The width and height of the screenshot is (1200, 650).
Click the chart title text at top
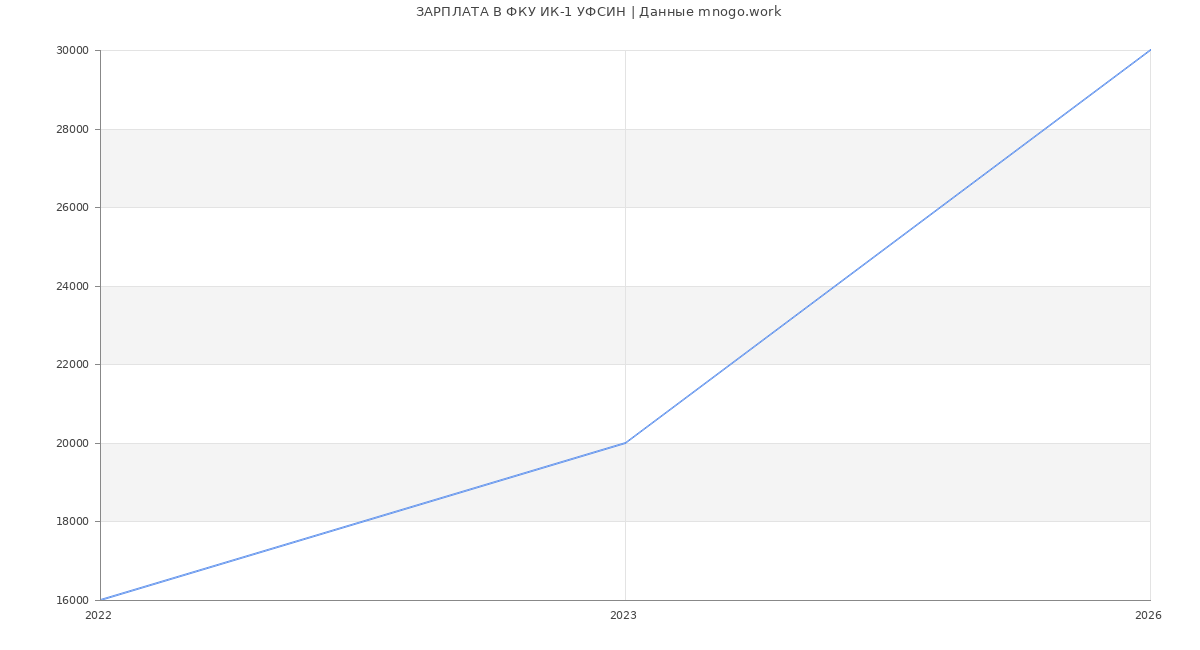pos(598,12)
